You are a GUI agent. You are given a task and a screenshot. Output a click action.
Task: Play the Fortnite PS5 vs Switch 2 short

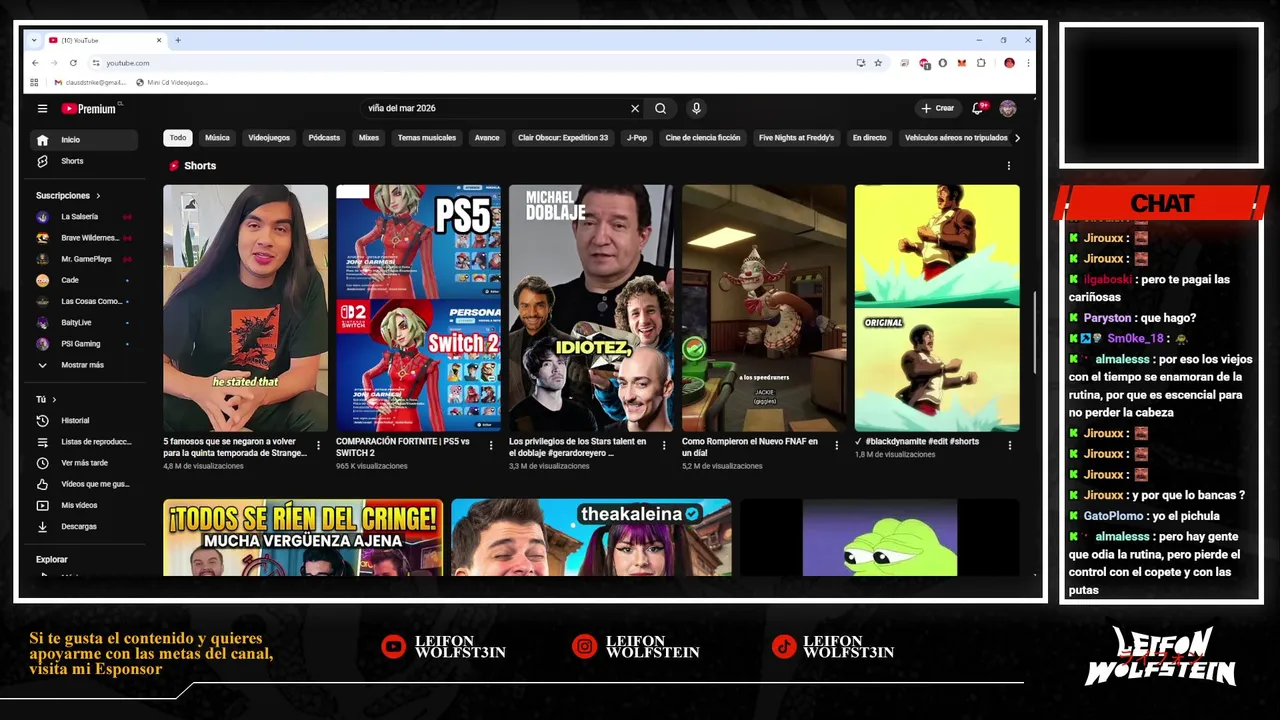point(418,308)
